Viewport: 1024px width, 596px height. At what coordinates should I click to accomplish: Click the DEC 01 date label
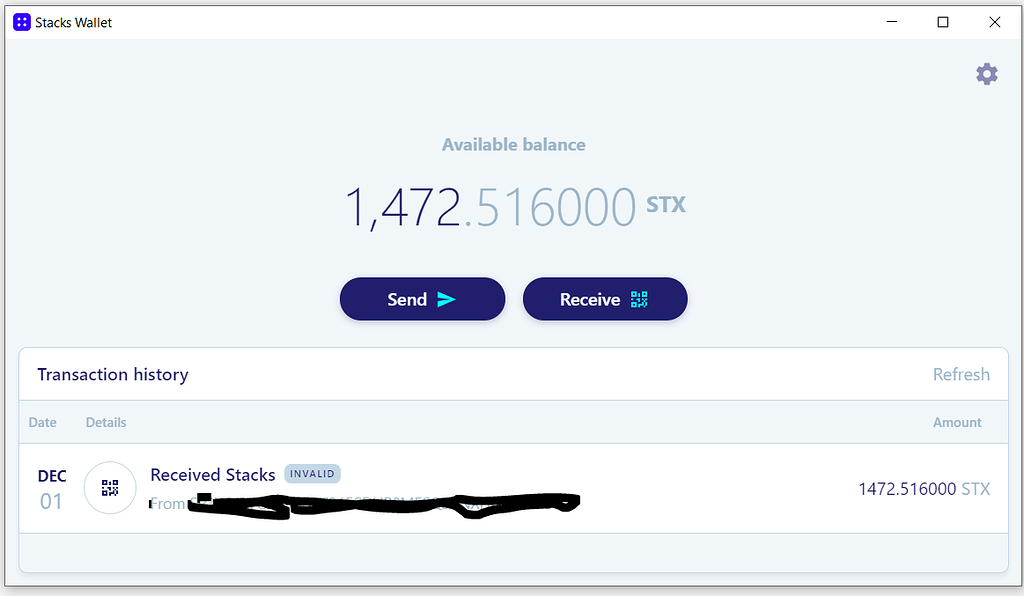[52, 488]
